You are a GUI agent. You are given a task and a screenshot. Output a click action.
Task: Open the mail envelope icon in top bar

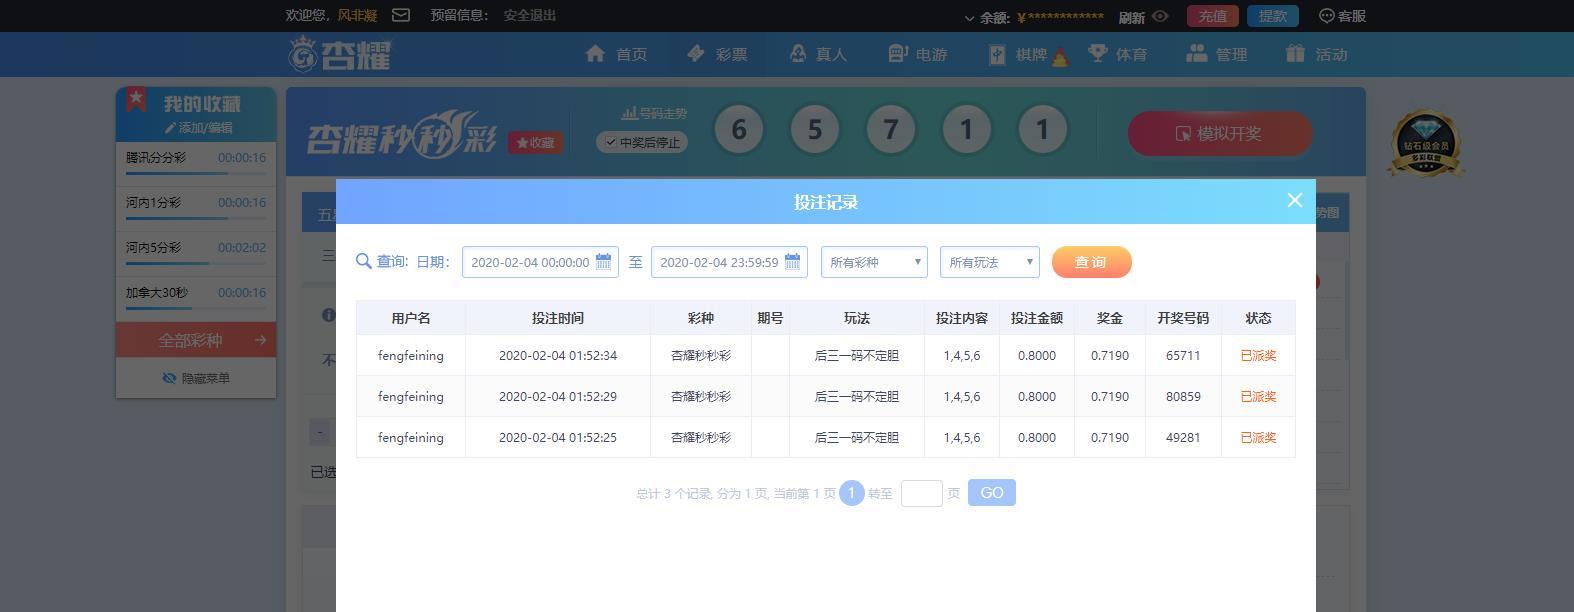tap(401, 15)
